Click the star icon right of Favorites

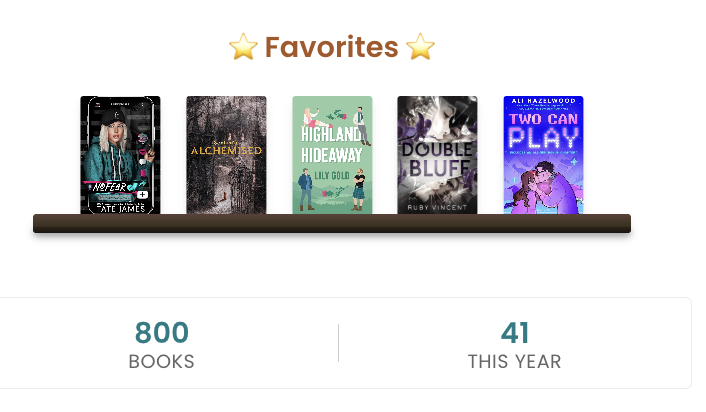[x=420, y=47]
